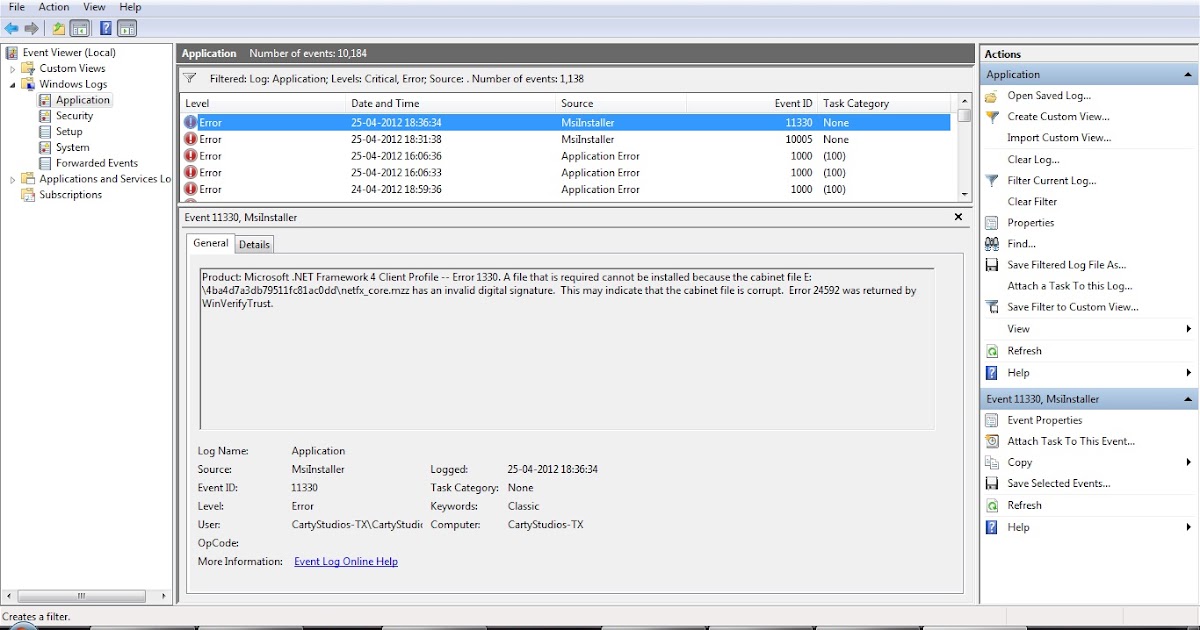Viewport: 1200px width, 630px height.
Task: Switch to the Details tab
Action: coord(254,244)
